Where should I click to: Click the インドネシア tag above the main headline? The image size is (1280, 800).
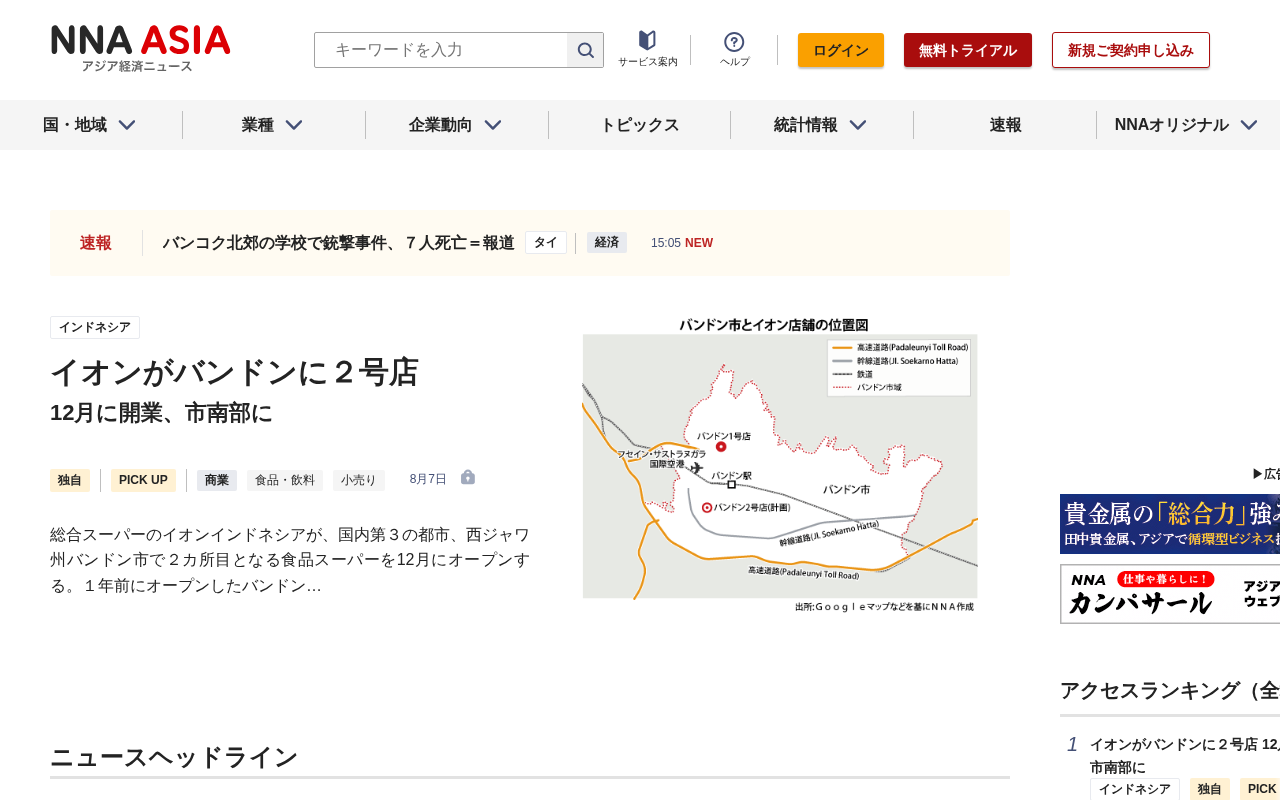click(x=95, y=327)
